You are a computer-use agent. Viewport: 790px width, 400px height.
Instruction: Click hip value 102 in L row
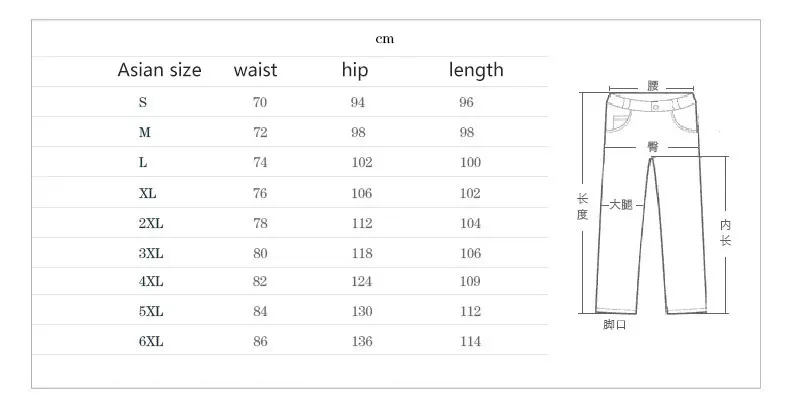tap(362, 162)
